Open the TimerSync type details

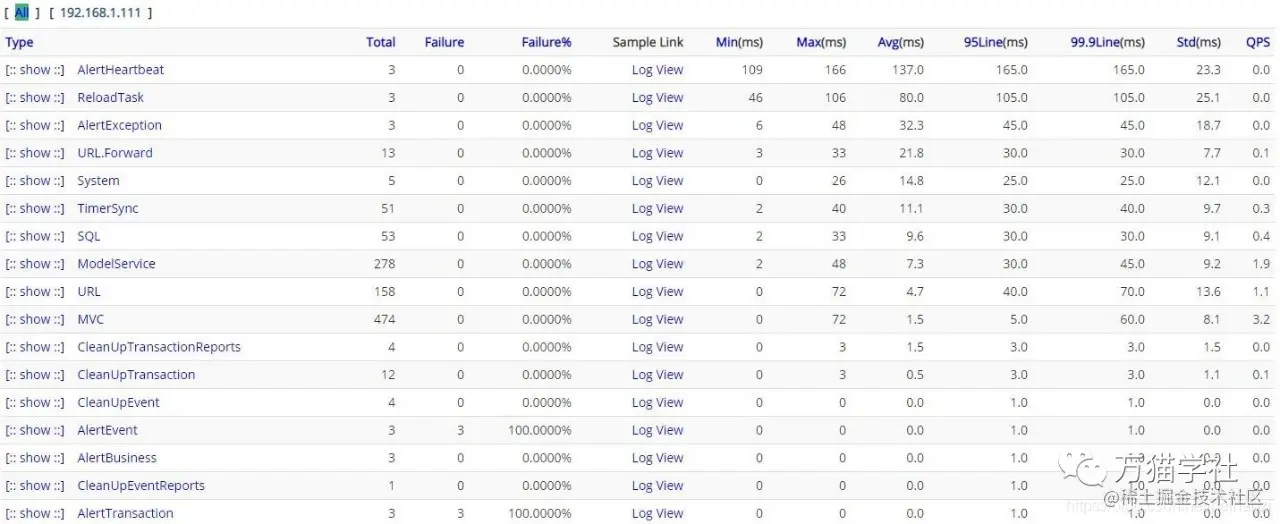(108, 209)
